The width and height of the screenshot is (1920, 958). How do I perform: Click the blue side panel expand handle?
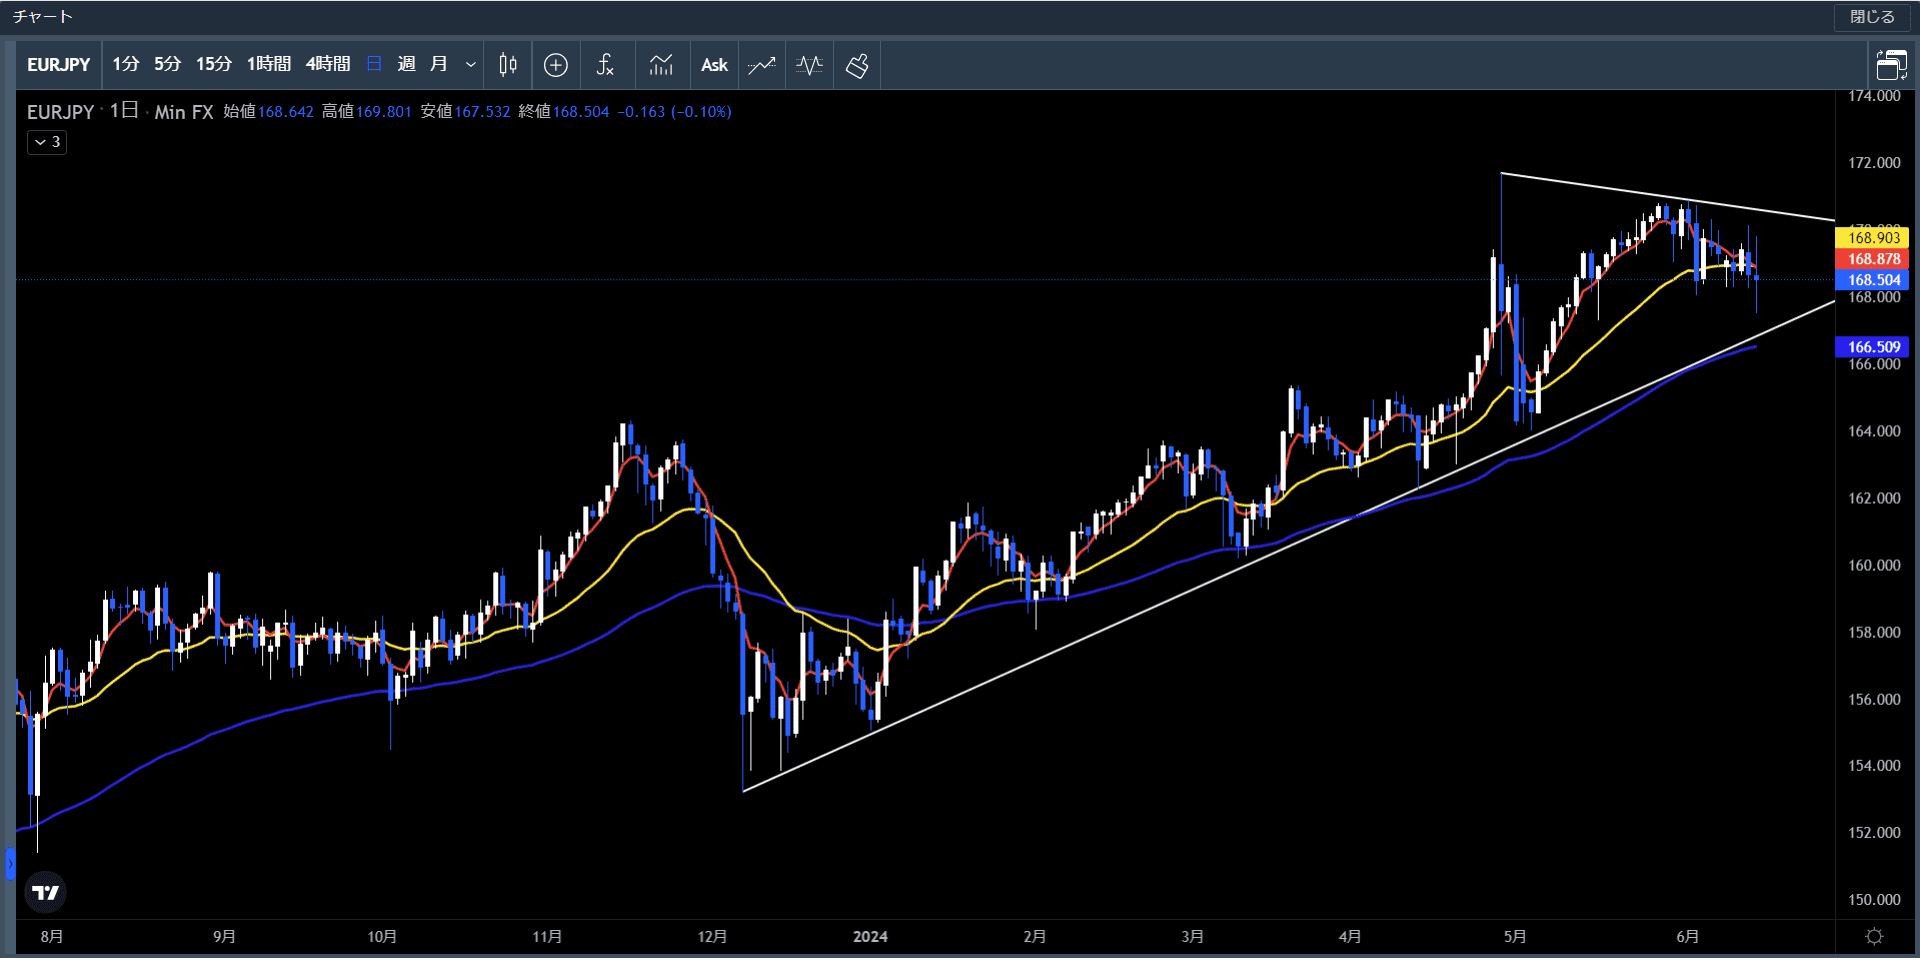click(x=10, y=863)
